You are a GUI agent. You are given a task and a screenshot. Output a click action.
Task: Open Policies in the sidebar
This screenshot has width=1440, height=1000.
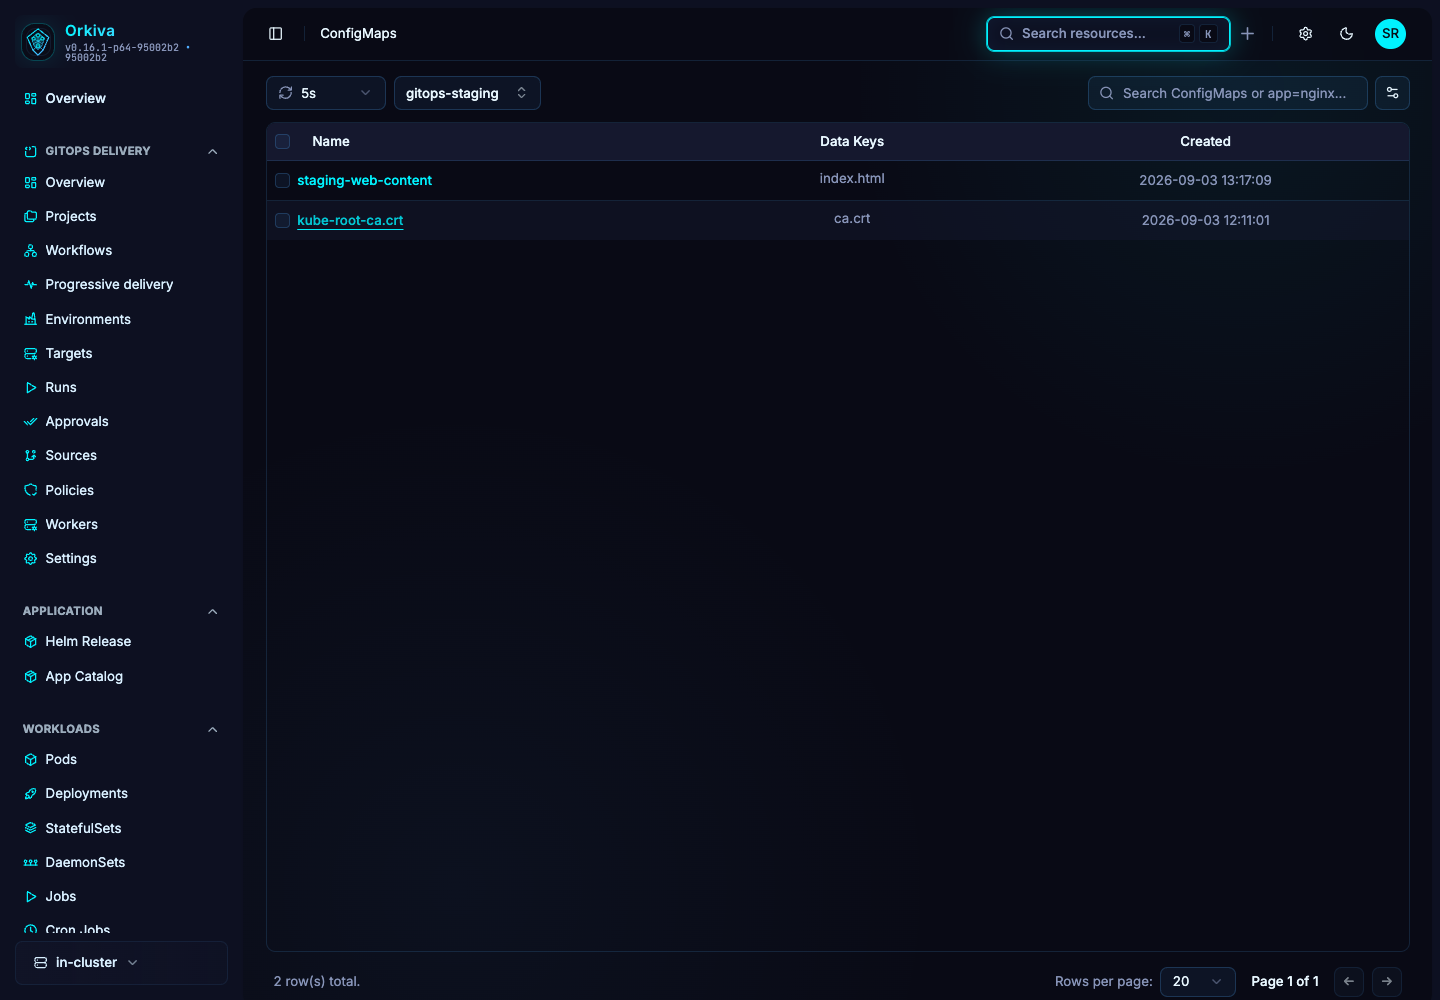pos(69,490)
